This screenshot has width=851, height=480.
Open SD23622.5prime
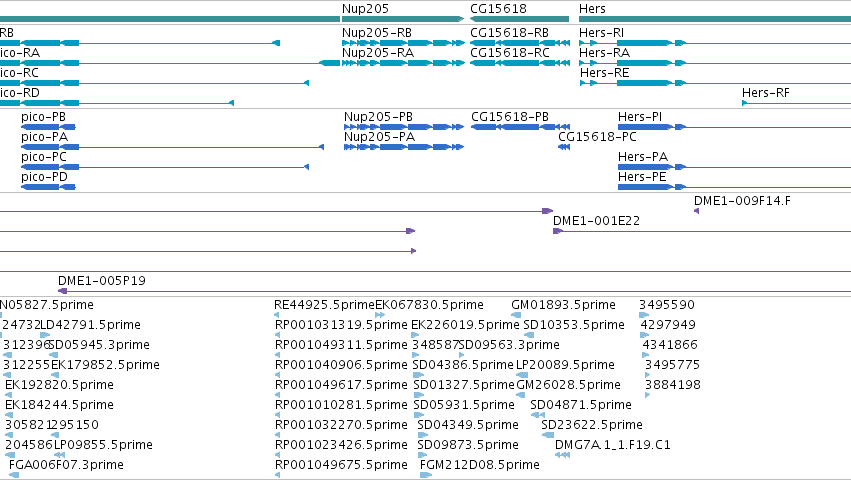tap(592, 425)
